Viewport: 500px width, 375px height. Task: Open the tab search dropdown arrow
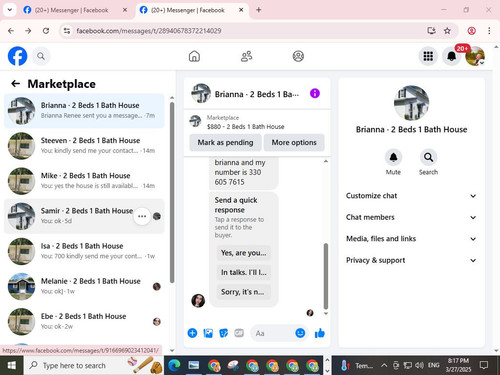tap(10, 10)
